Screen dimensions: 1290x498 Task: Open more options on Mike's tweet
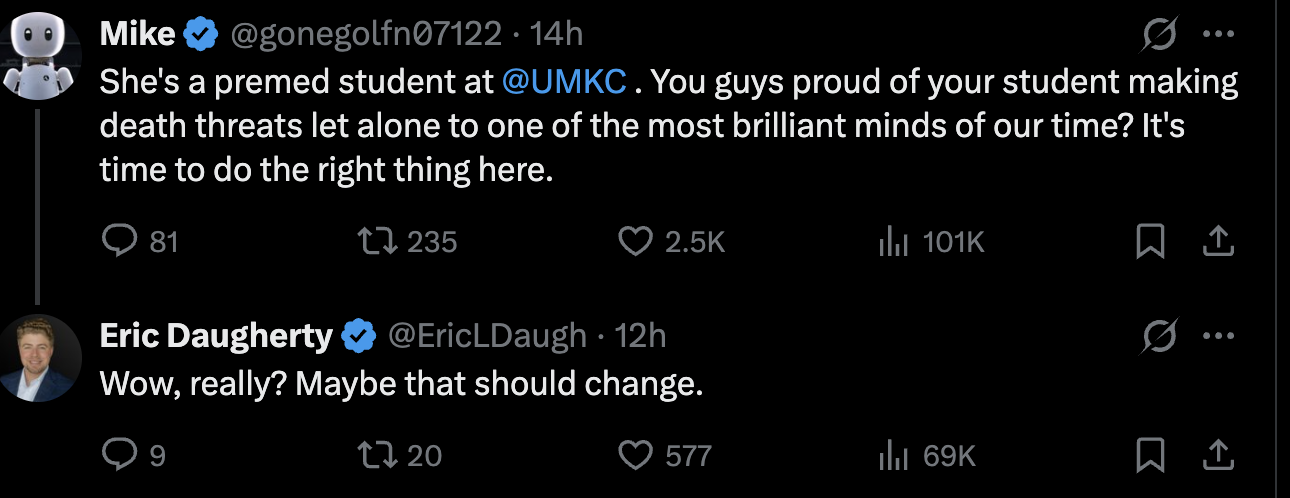pyautogui.click(x=1218, y=35)
